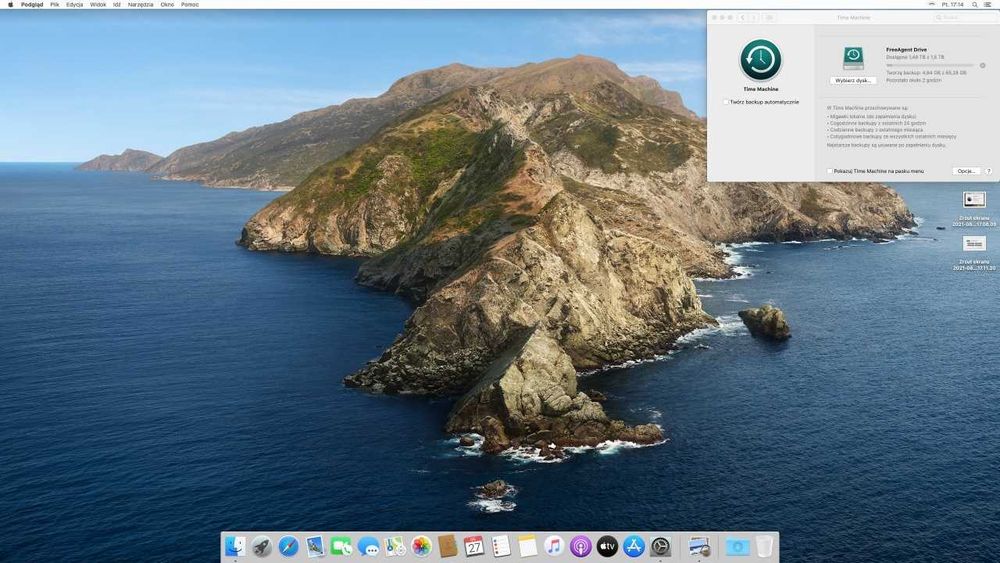Check 'Pokazuj Time Machine na pasku menu'
The height and width of the screenshot is (563, 1000).
[x=830, y=171]
